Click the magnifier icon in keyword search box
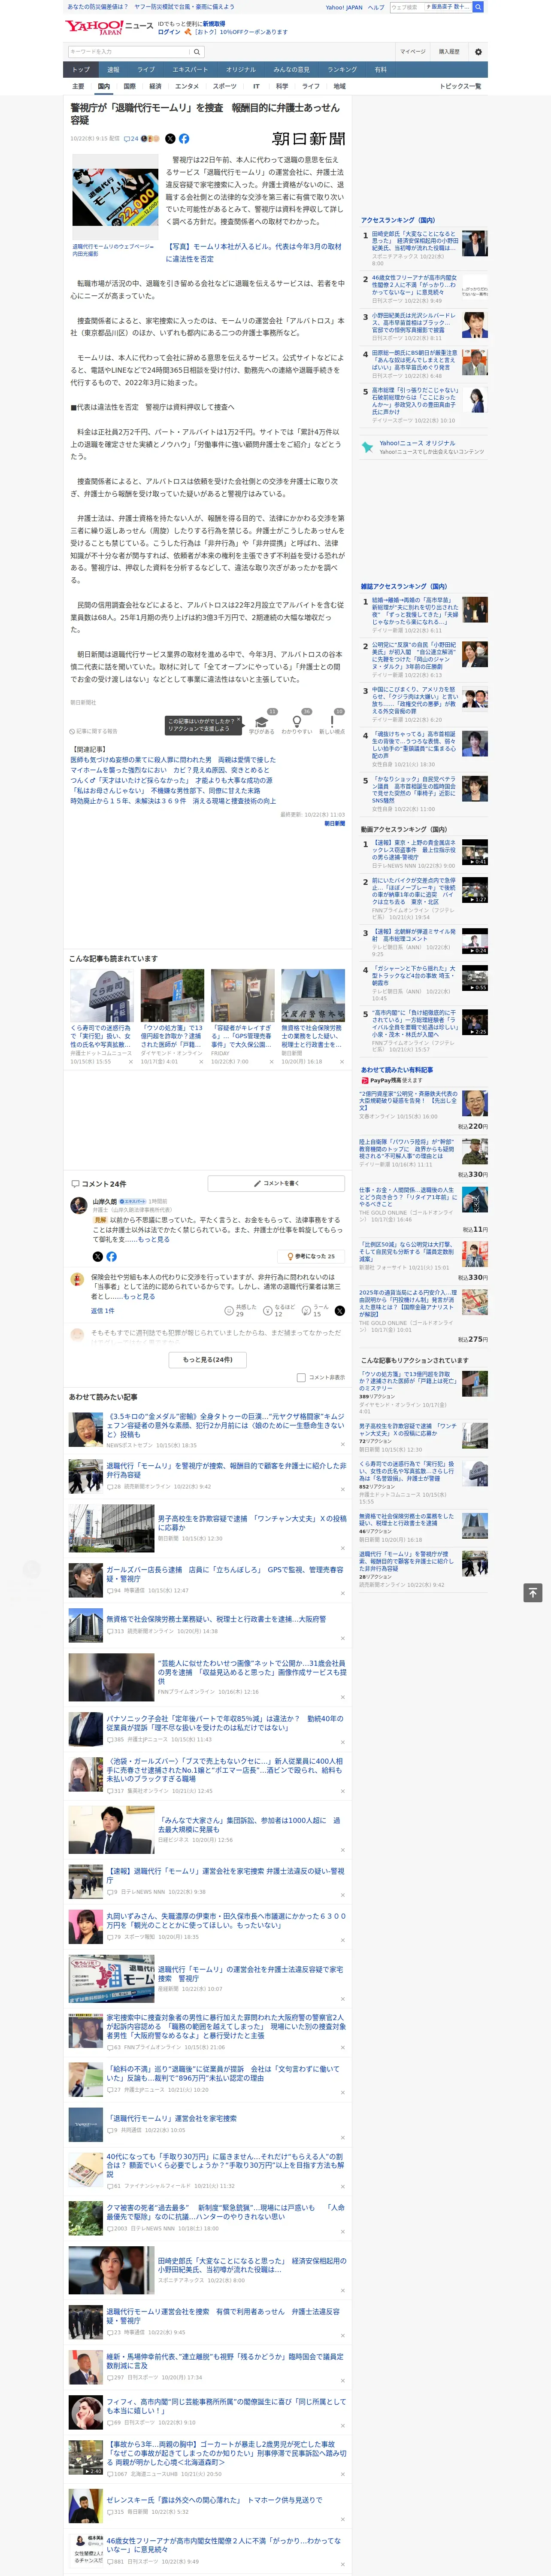The width and height of the screenshot is (551, 2576). coord(197,52)
